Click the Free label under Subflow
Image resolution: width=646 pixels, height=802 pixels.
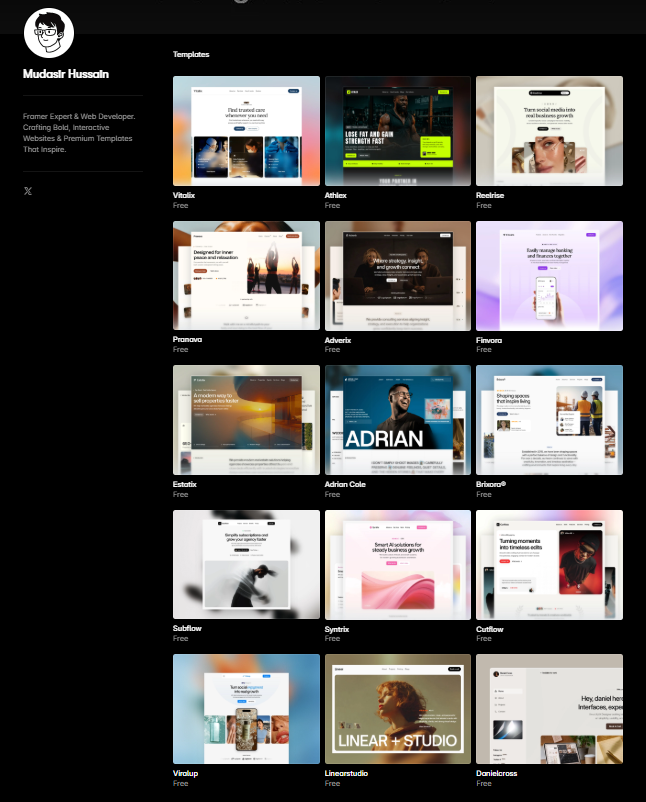point(181,638)
